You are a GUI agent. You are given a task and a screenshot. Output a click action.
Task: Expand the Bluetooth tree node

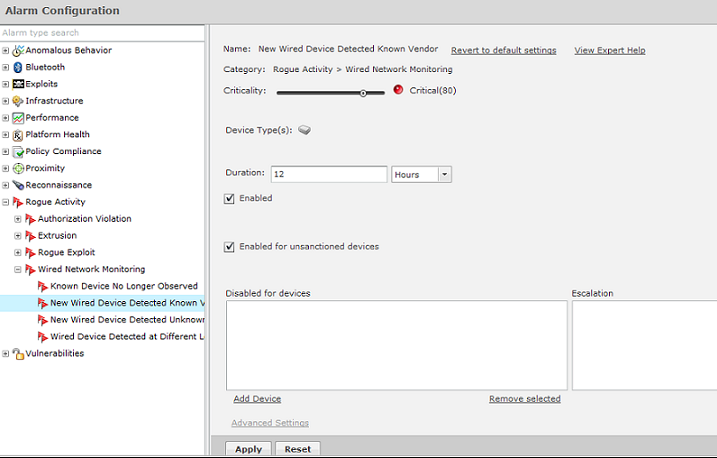pyautogui.click(x=5, y=68)
